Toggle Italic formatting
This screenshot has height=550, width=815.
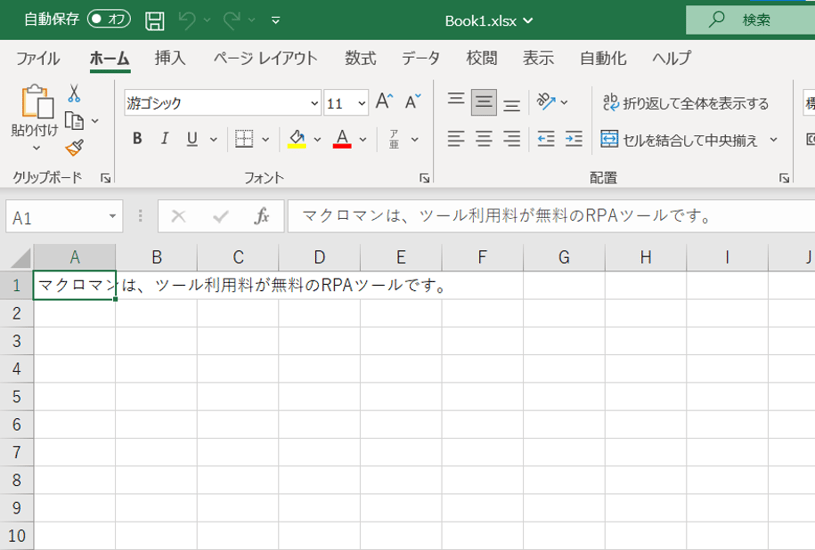click(x=165, y=138)
